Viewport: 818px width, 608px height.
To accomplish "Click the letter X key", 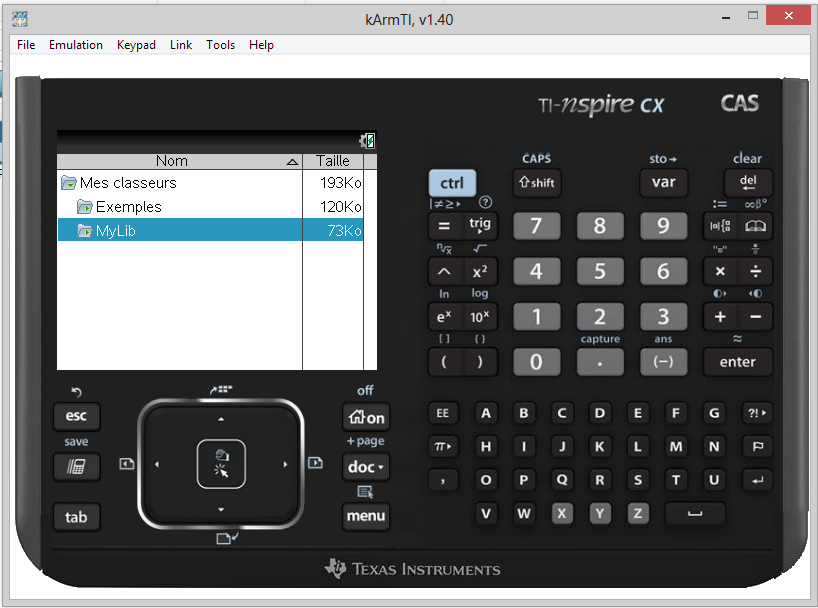I will pos(562,514).
